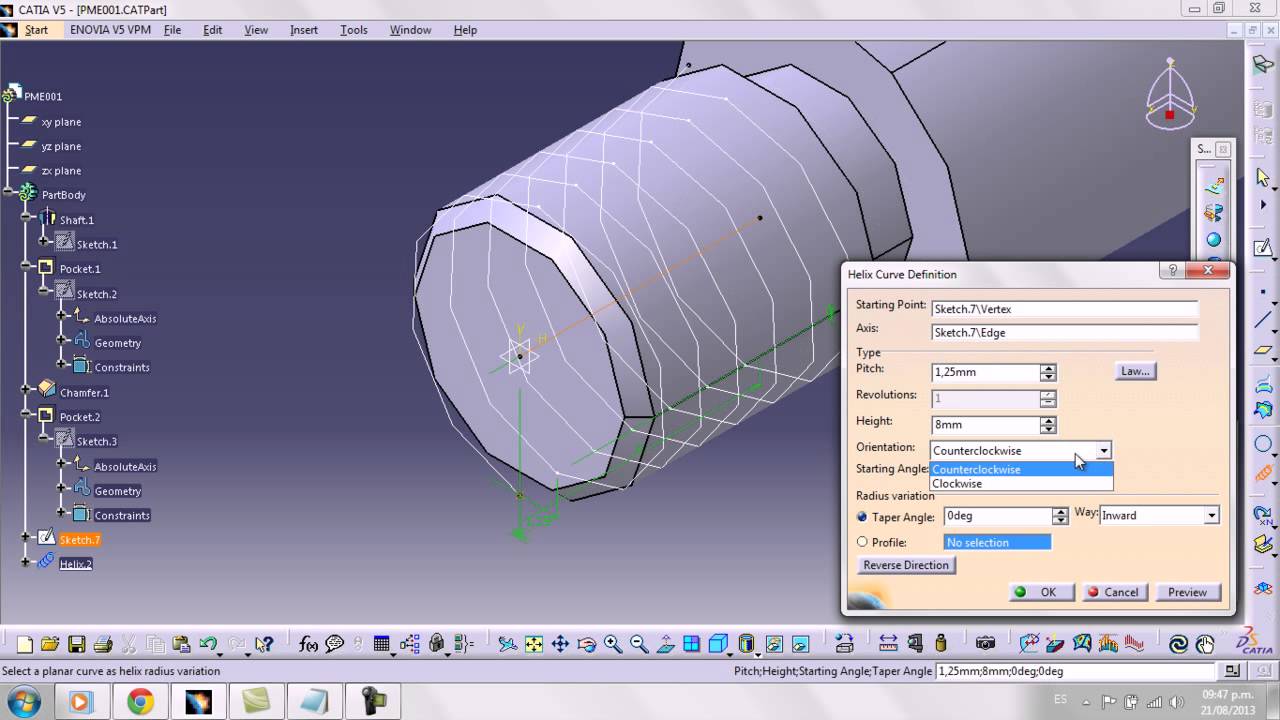
Task: Open the Start menu in menu bar
Action: pos(36,30)
